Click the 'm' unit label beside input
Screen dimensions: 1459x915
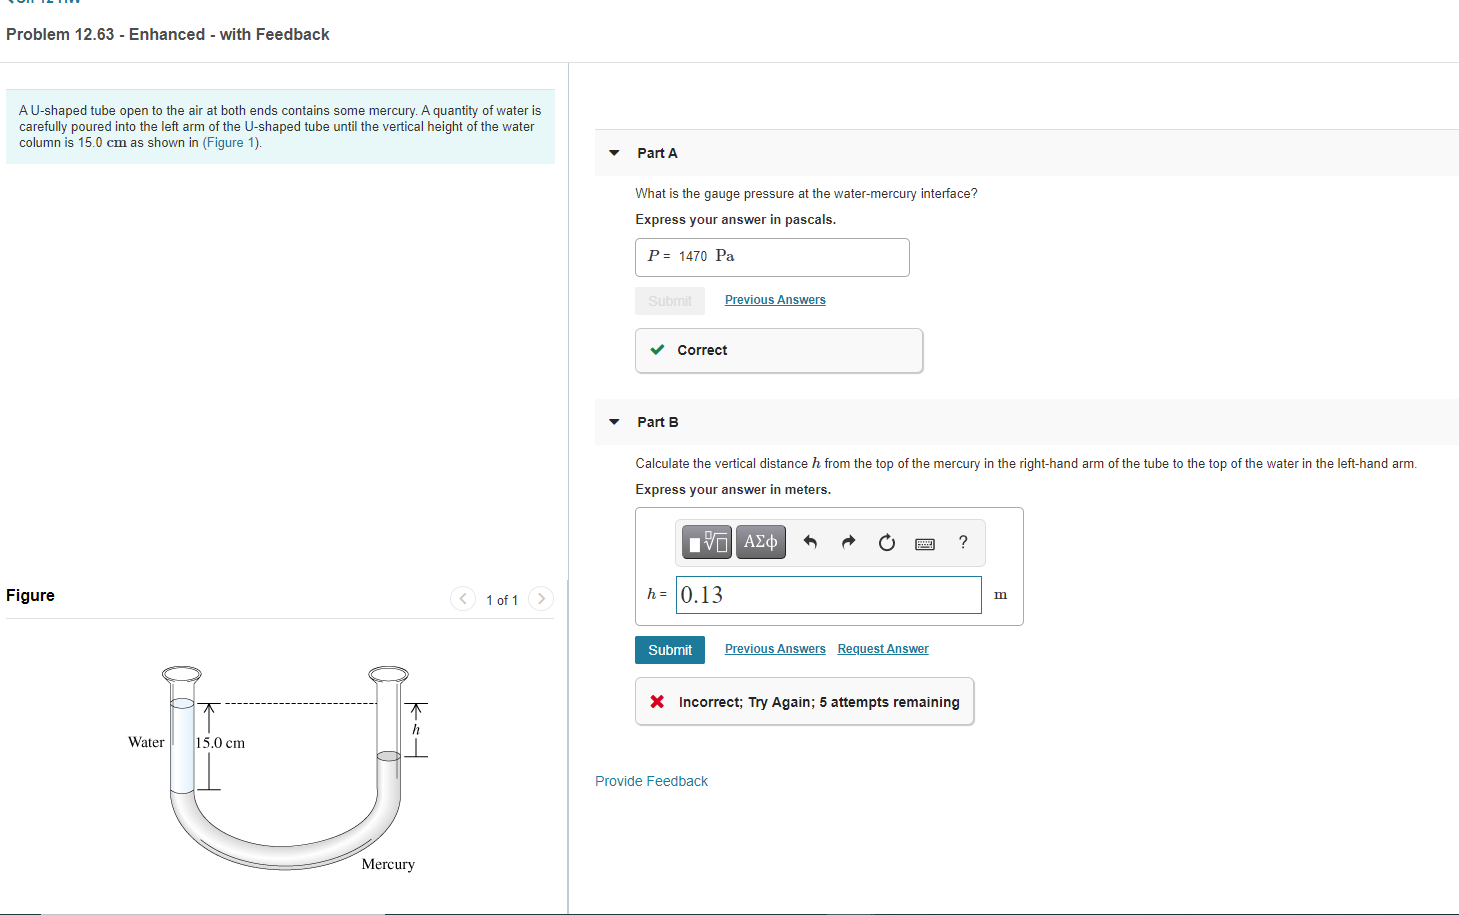click(x=1001, y=595)
